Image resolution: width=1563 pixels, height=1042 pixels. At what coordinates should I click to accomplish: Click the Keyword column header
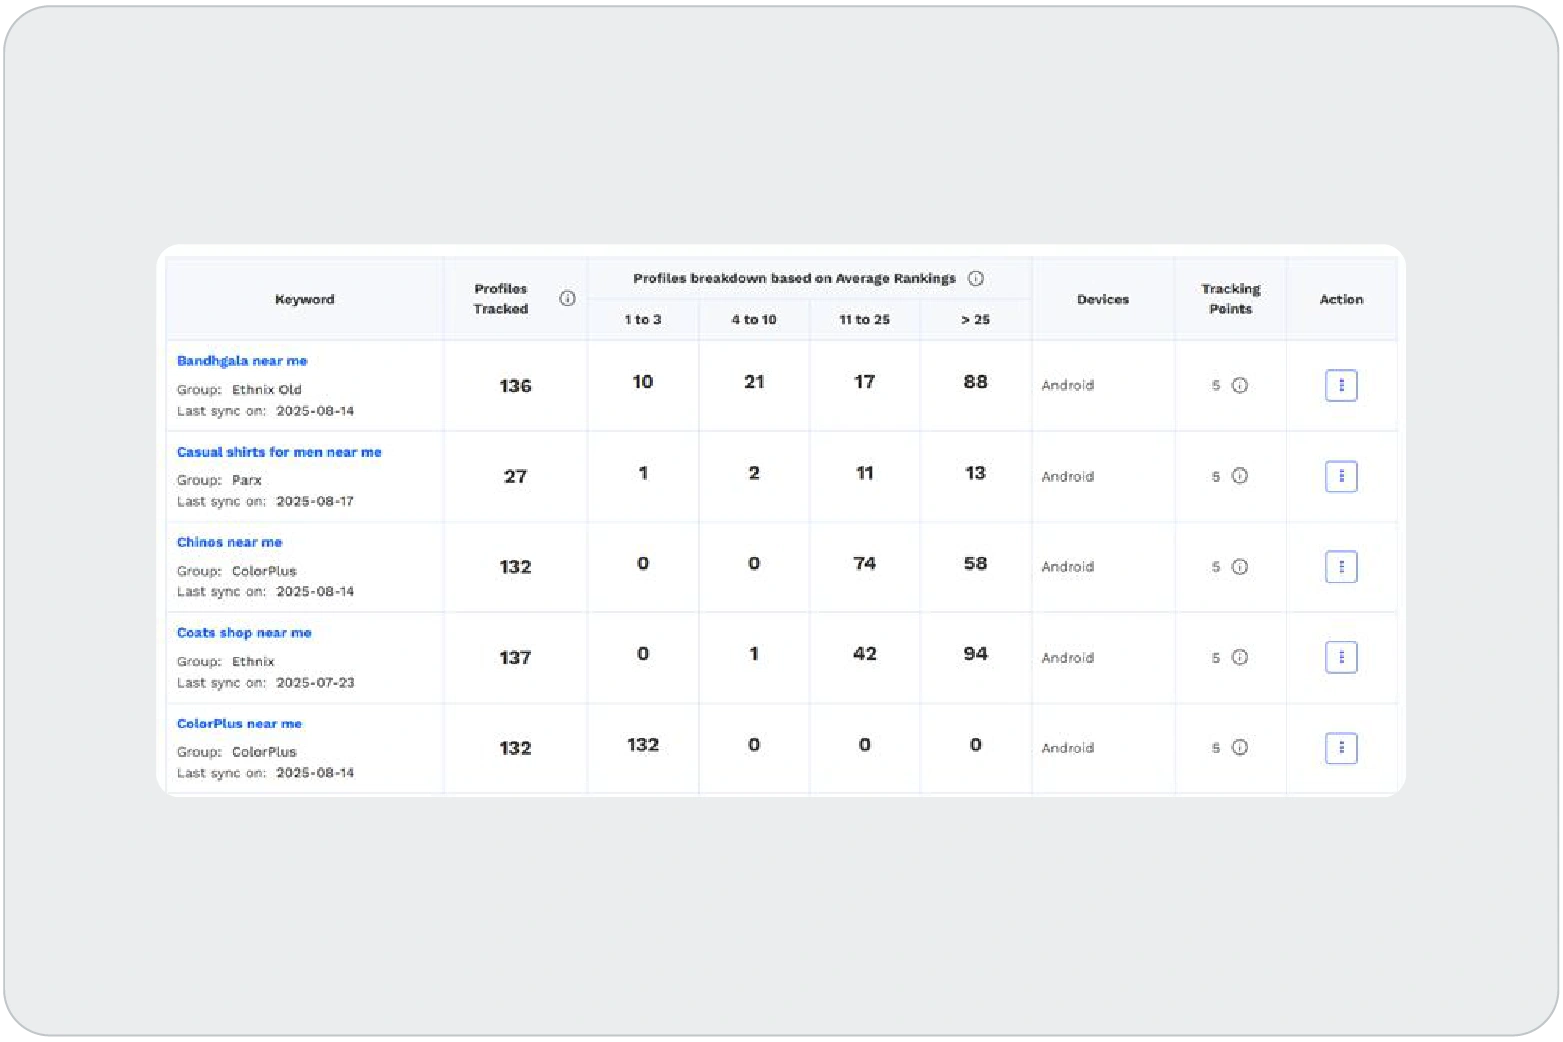305,299
